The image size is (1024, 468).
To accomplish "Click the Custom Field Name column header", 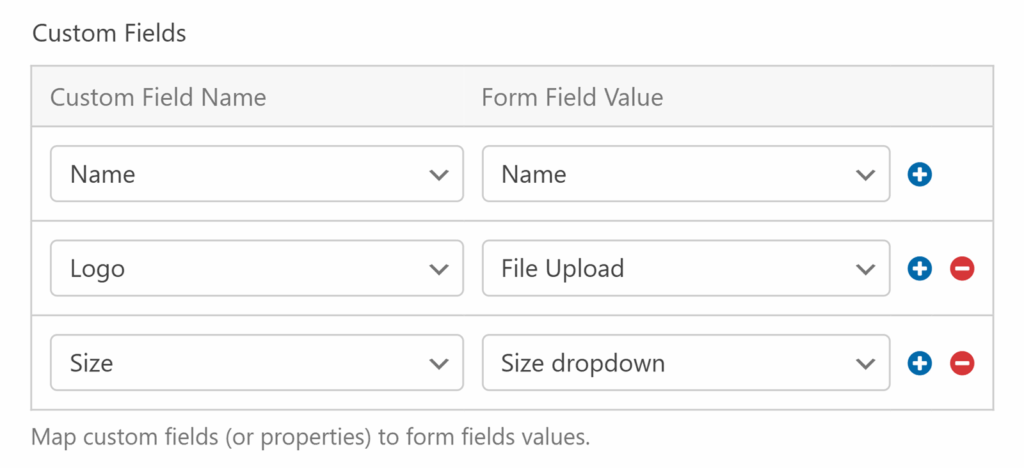I will coord(158,97).
